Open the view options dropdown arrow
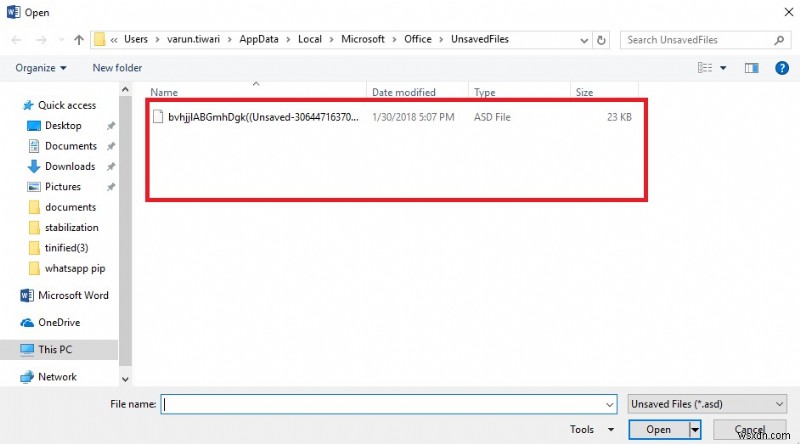Viewport: 800px width, 444px height. point(723,68)
